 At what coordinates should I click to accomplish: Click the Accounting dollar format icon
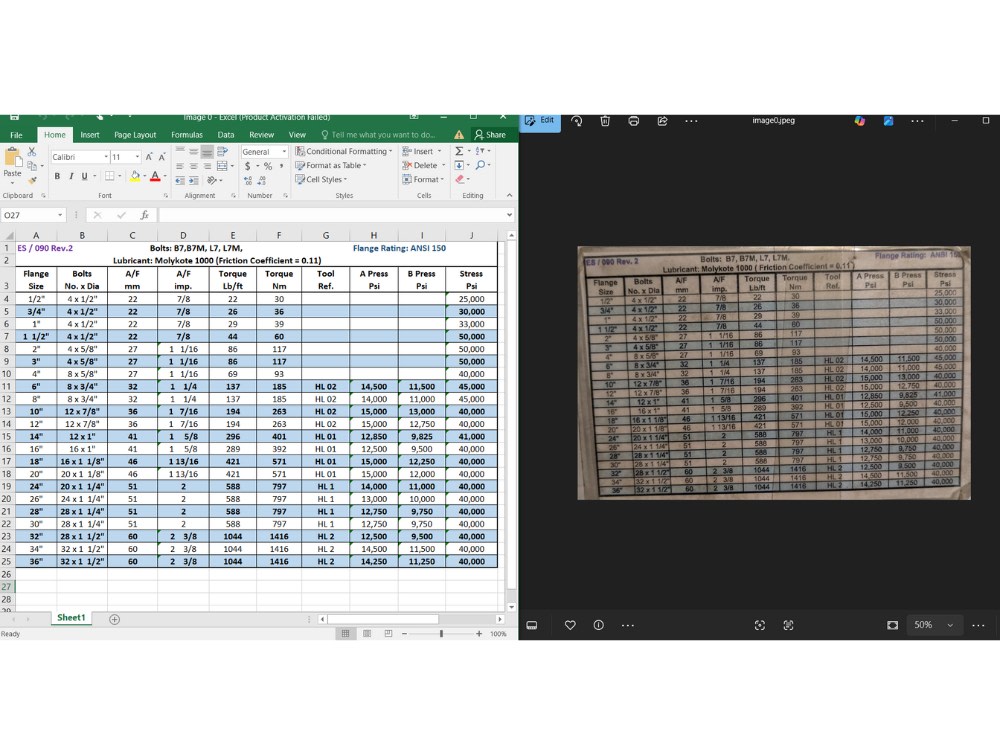coord(247,166)
